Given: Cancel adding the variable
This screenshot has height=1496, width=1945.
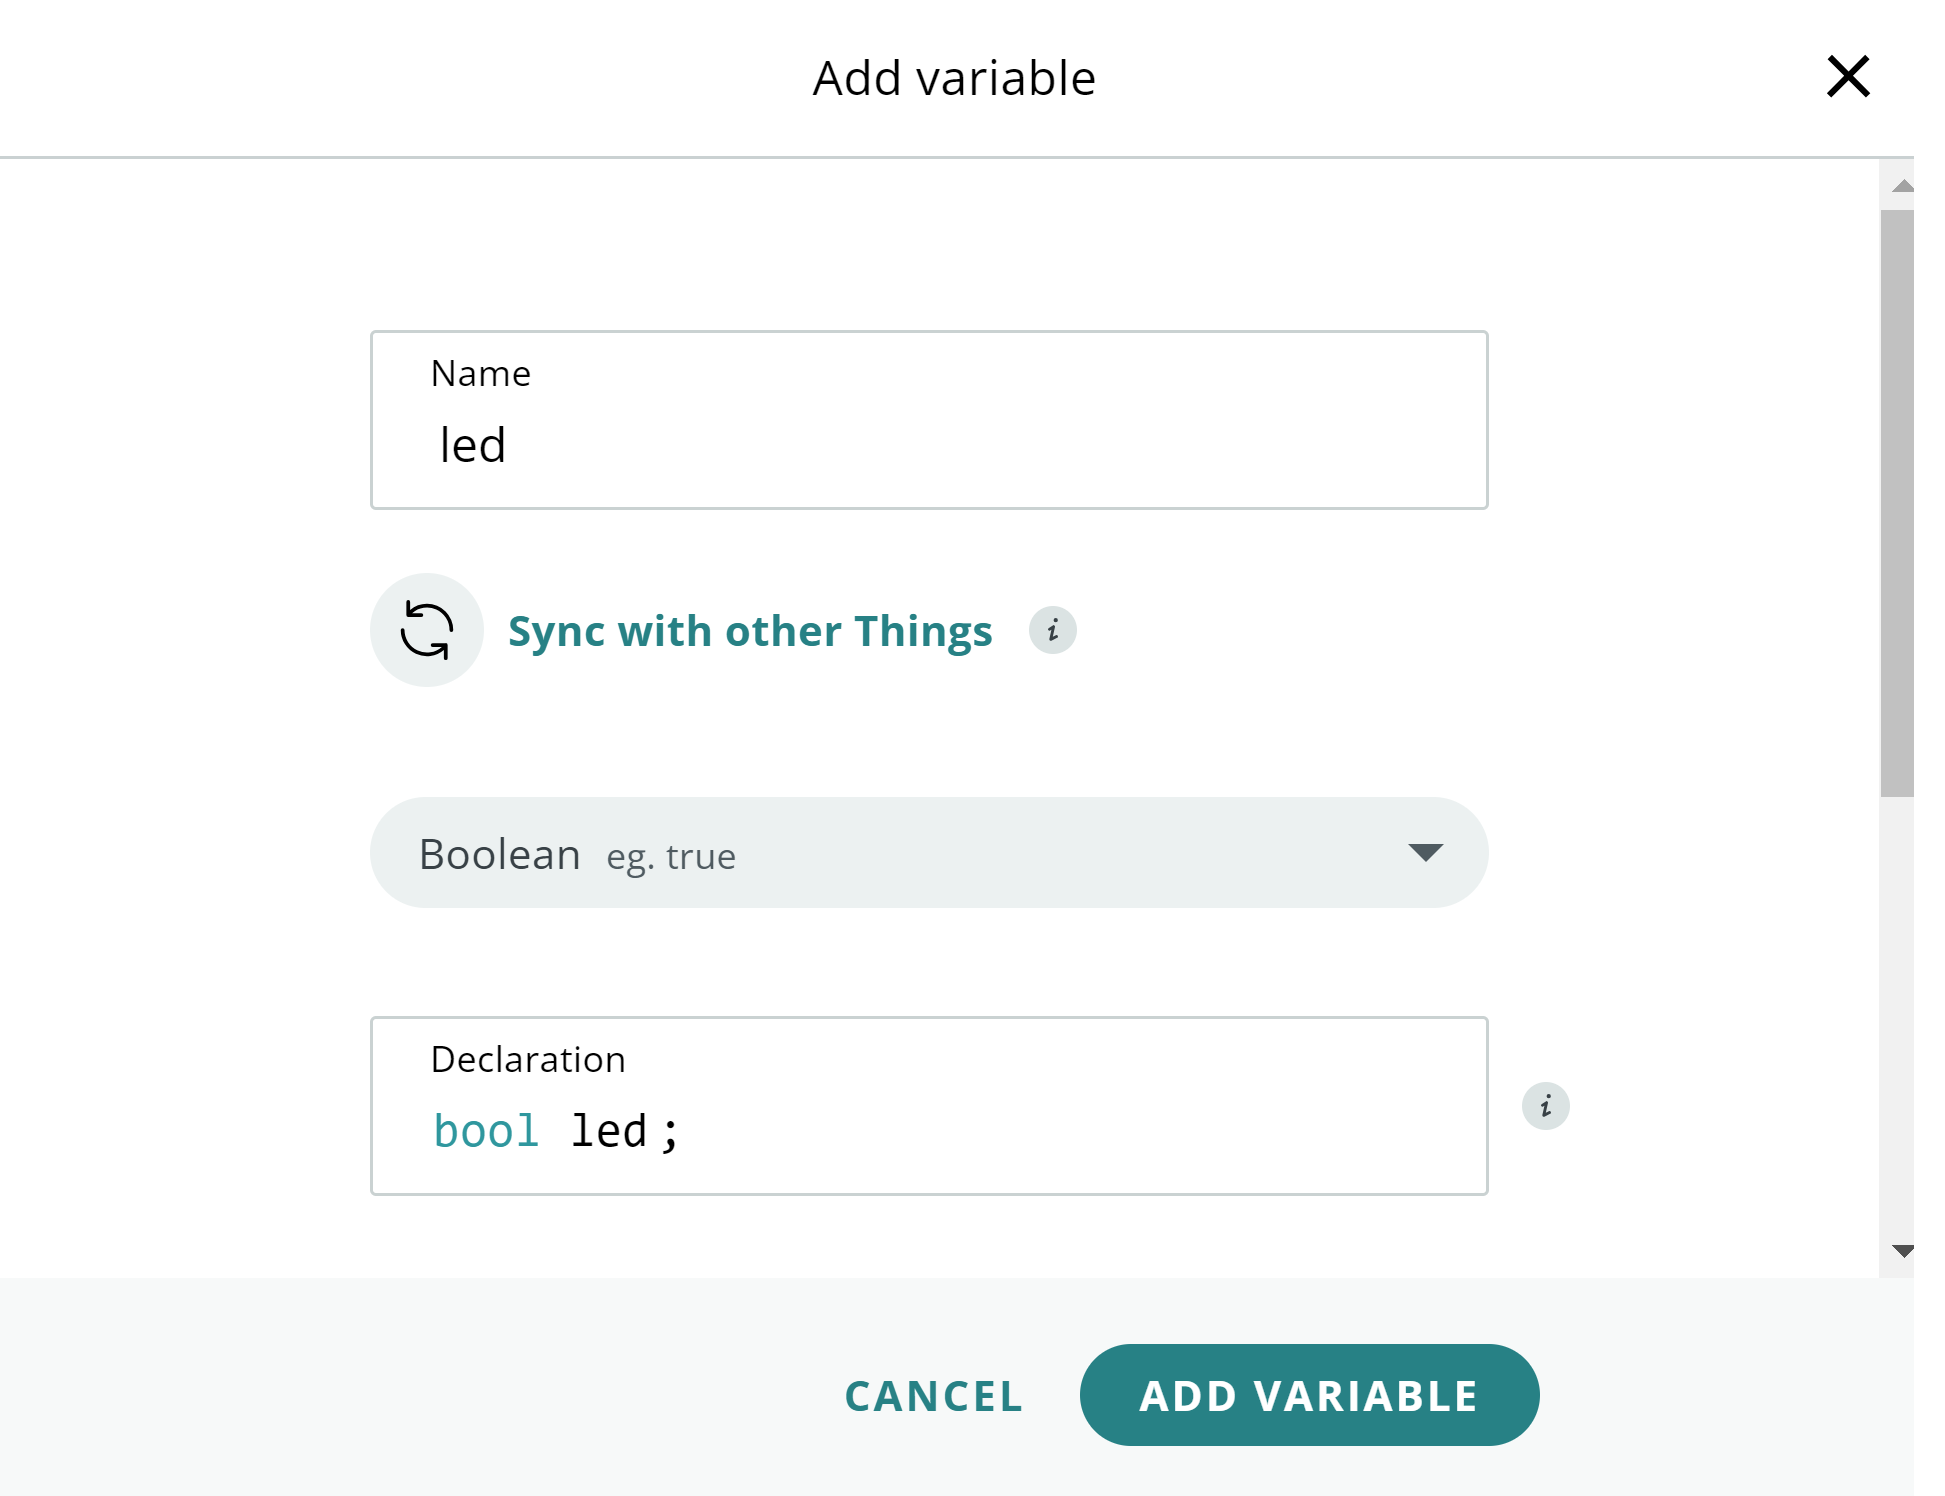Looking at the screenshot, I should pyautogui.click(x=934, y=1396).
